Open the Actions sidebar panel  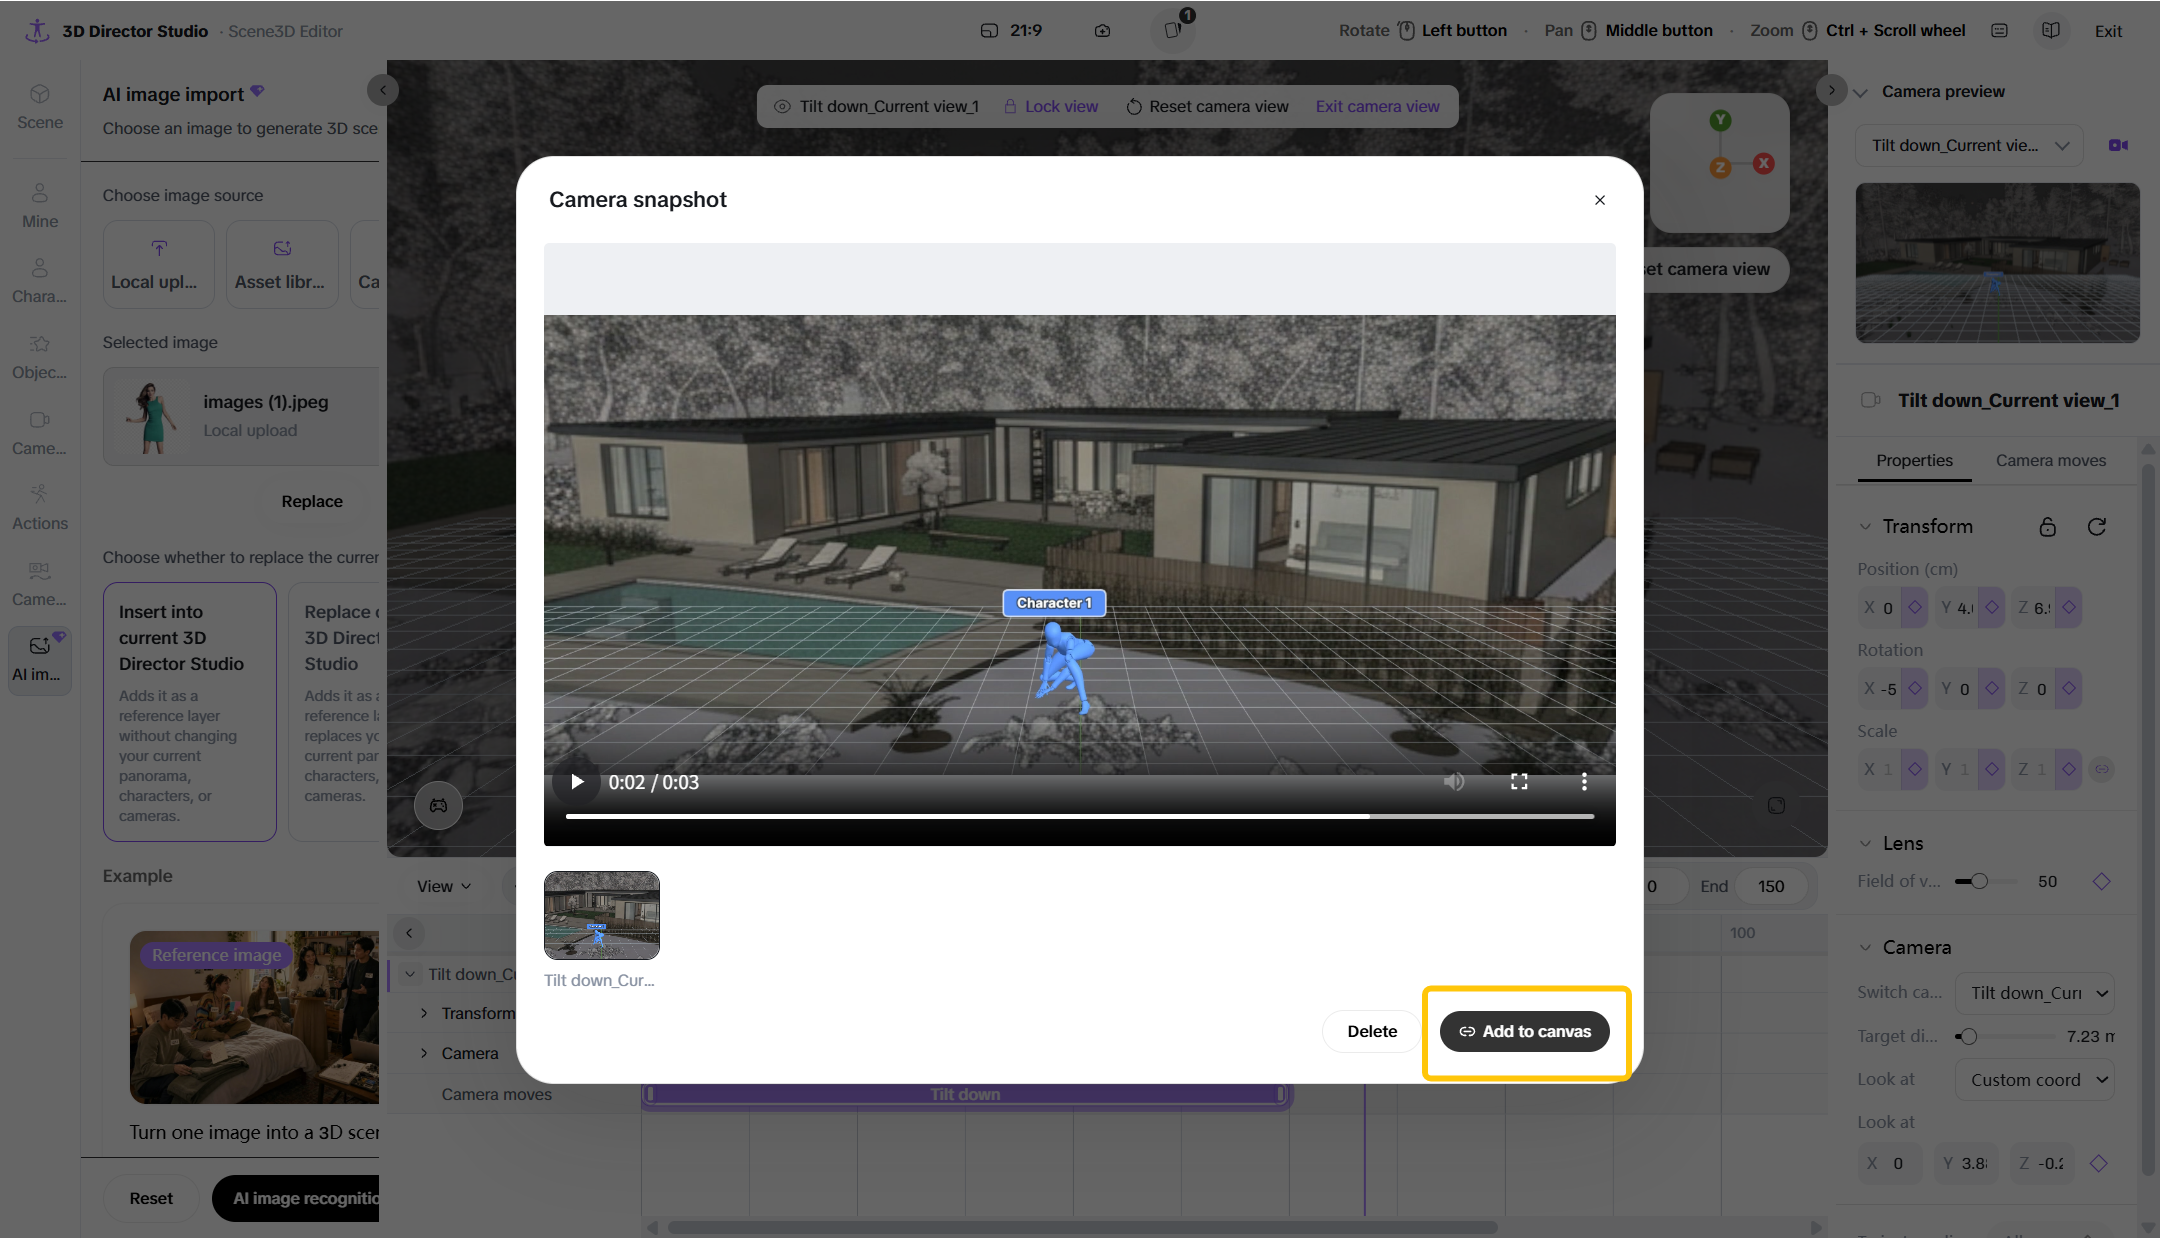click(x=40, y=508)
